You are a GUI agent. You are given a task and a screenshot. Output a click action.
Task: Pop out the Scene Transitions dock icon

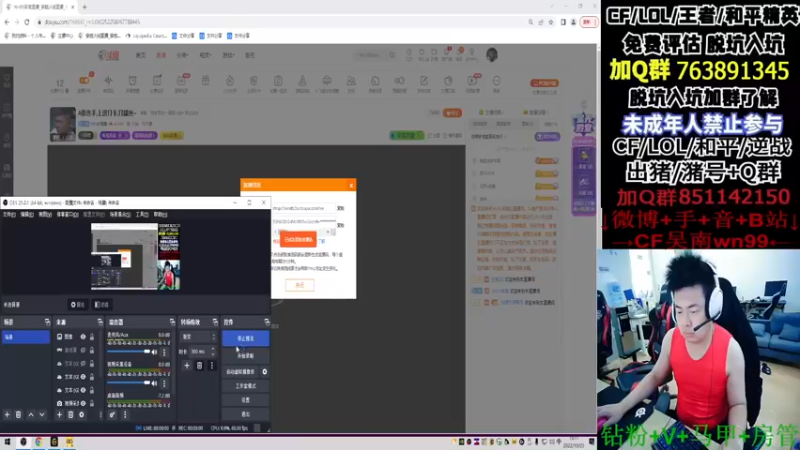215,322
